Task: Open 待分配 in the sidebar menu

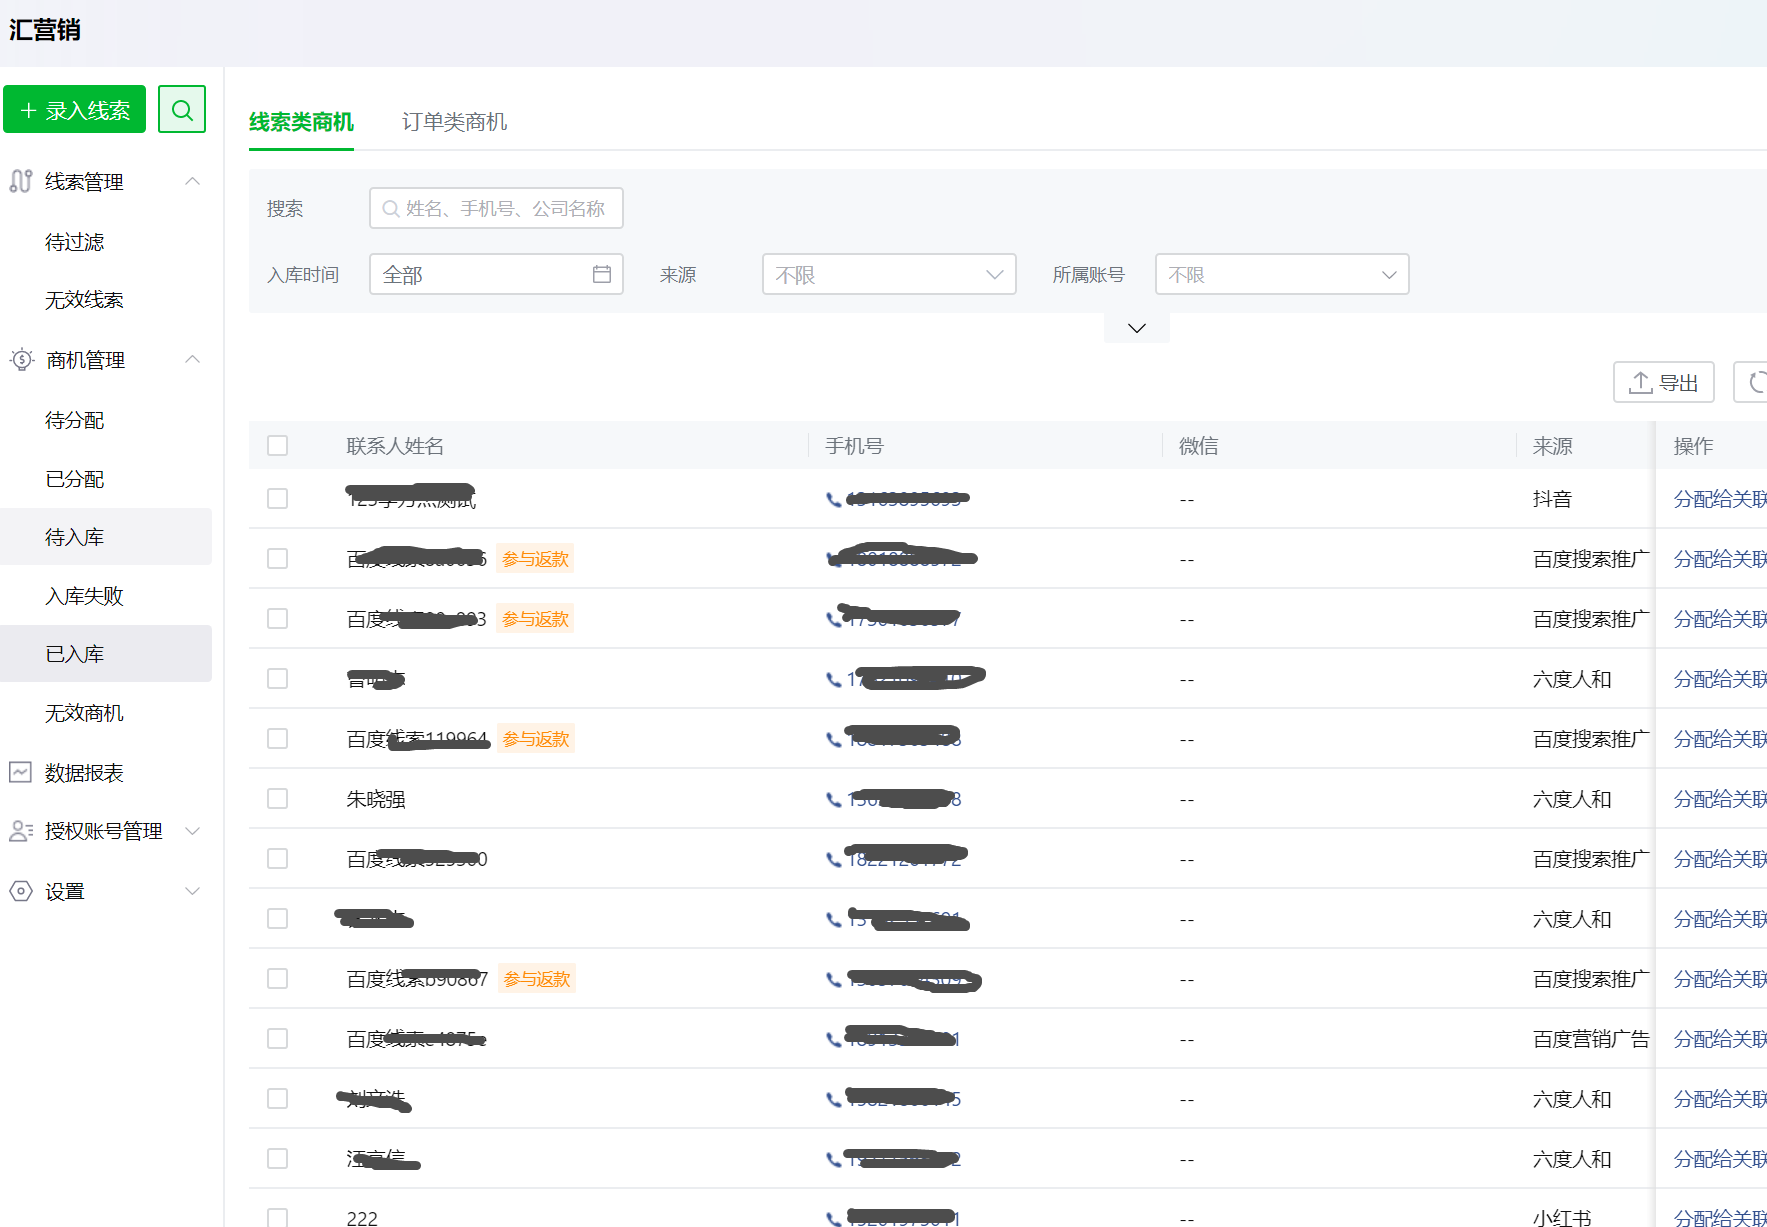Action: 75,420
